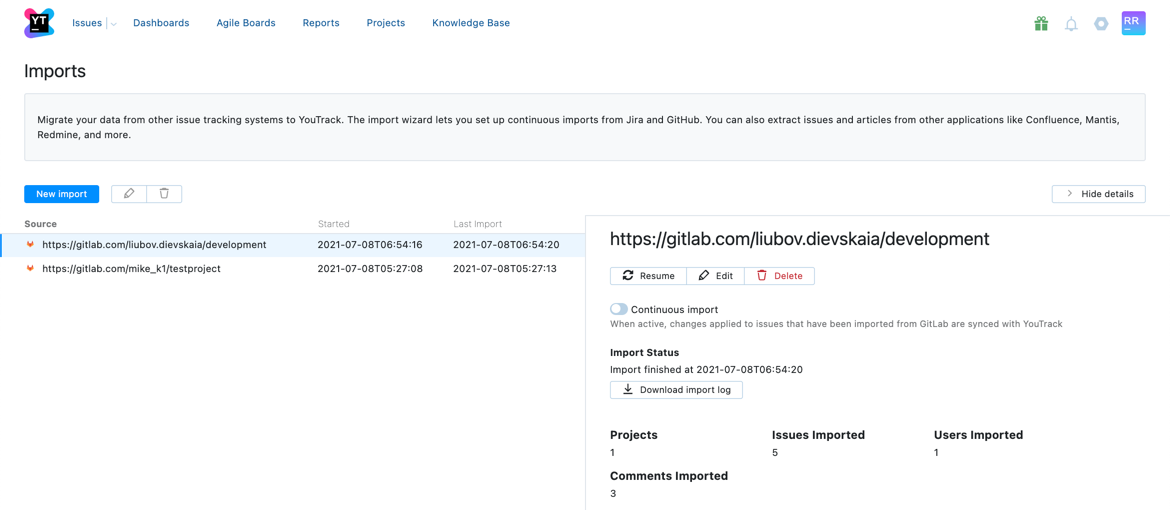
Task: Click the trash icon next to New import
Action: (x=164, y=193)
